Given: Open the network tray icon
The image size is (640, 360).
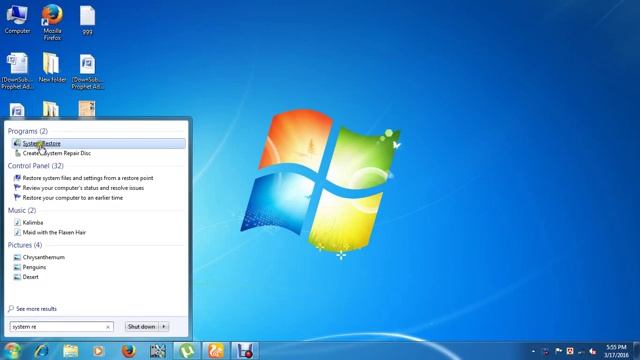Looking at the screenshot, I should click(x=581, y=351).
